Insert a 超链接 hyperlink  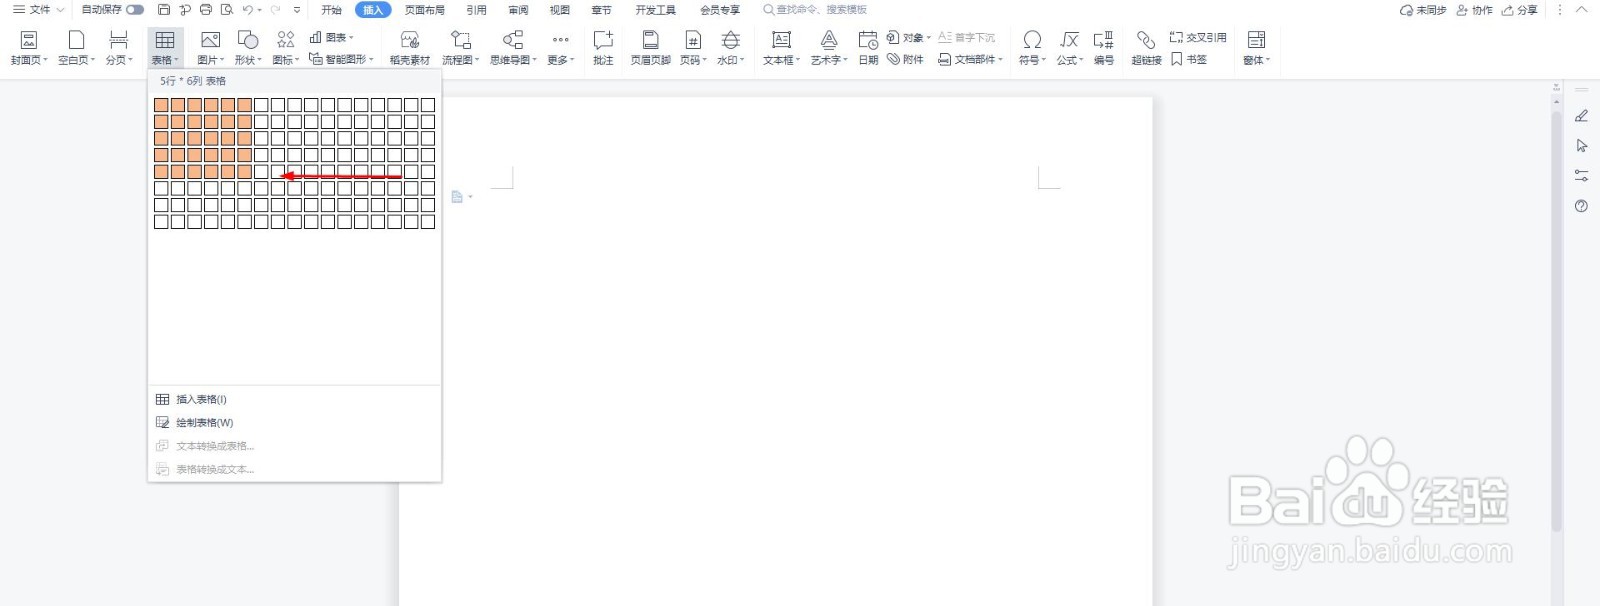tap(1147, 47)
